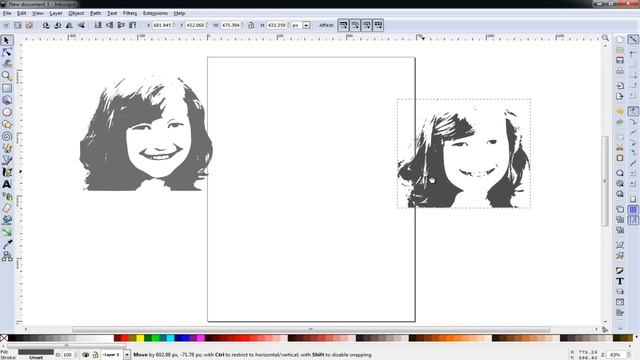Viewport: 640px width, 360px height.
Task: Select the Spray tool
Action: (x=7, y=196)
